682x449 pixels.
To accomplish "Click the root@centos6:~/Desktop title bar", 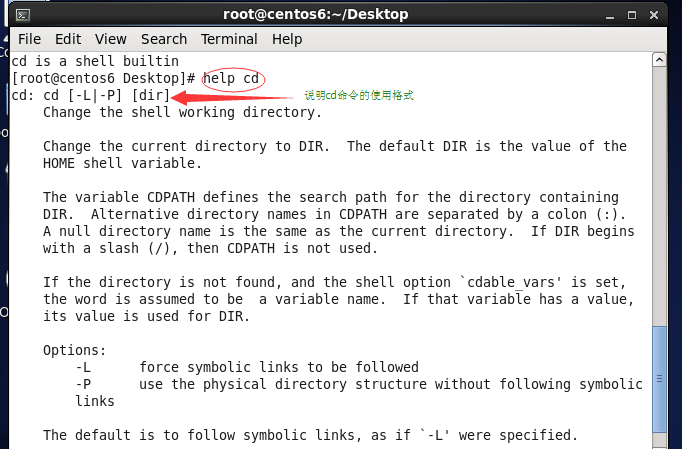I will point(315,14).
